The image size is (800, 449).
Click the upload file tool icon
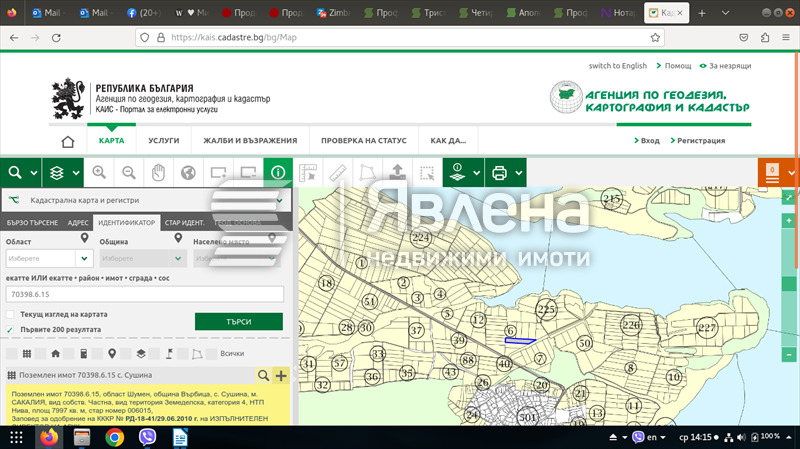398,172
